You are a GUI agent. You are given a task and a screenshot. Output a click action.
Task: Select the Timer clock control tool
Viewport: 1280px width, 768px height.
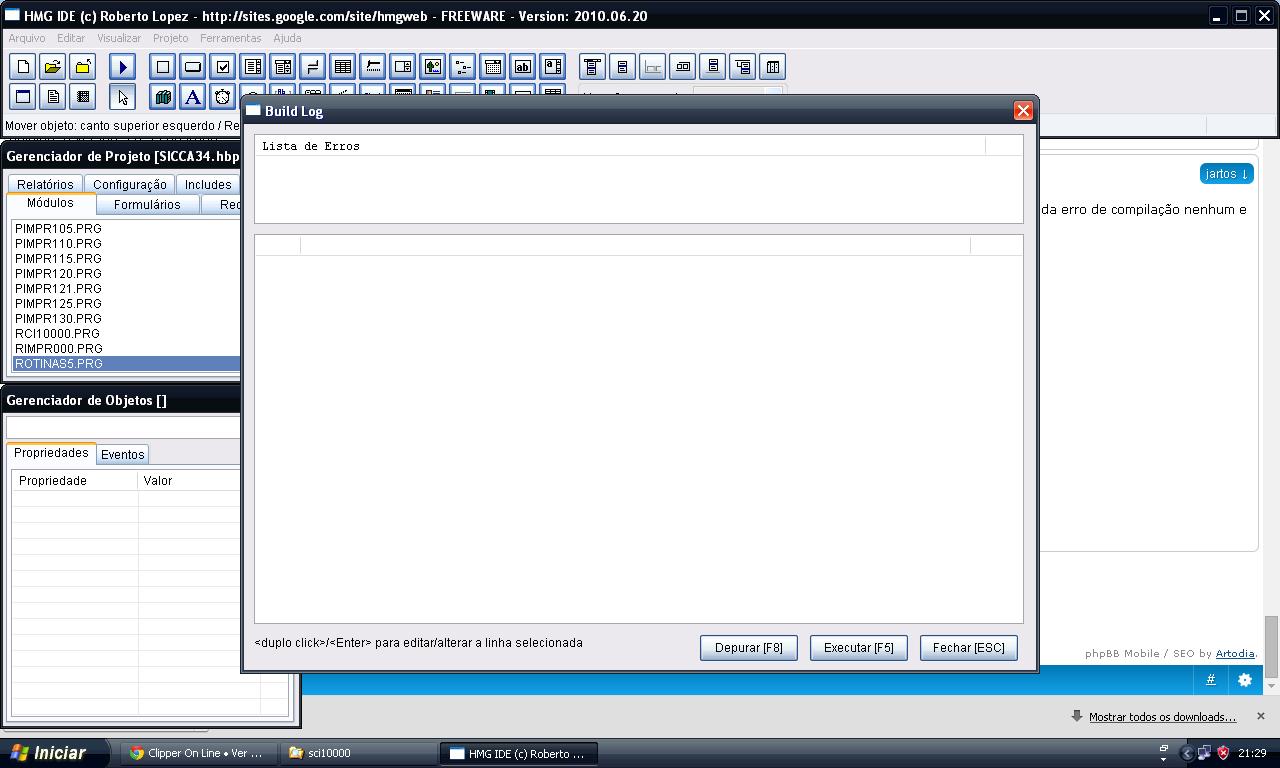point(223,97)
